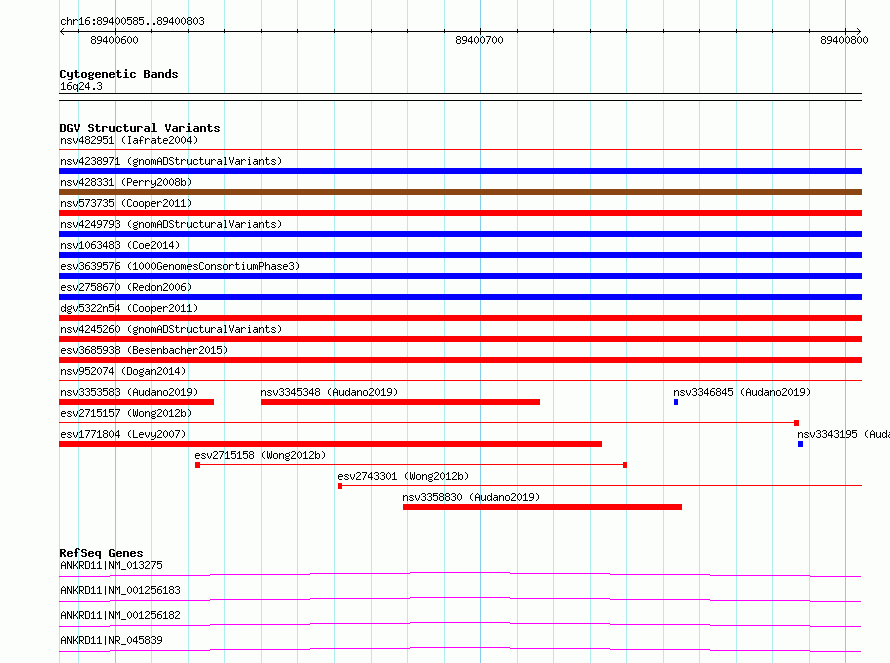Select the nsv4249793 gnomAD variant label
This screenshot has width=890, height=663.
171,224
